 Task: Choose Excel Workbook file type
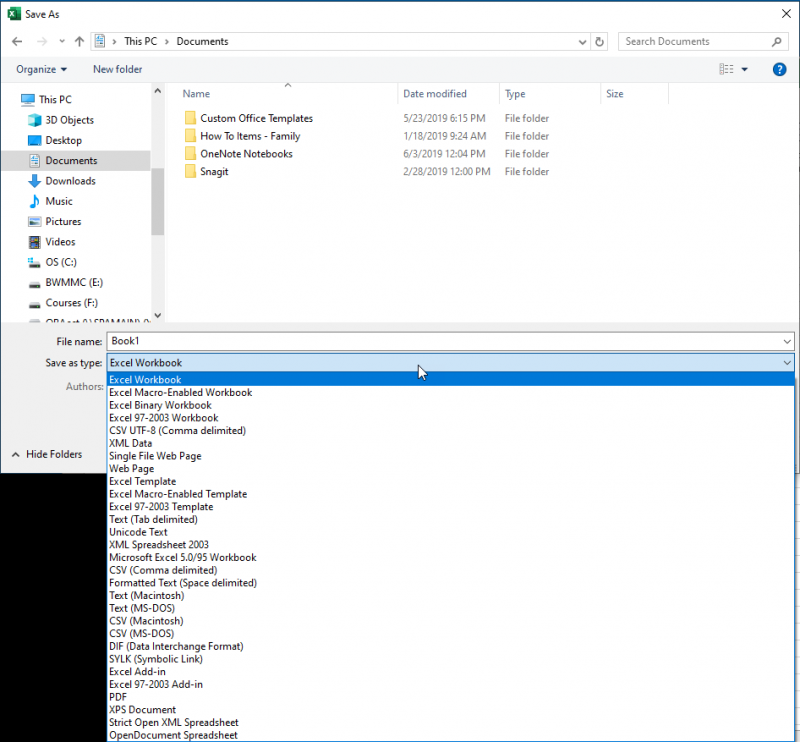[x=451, y=380]
